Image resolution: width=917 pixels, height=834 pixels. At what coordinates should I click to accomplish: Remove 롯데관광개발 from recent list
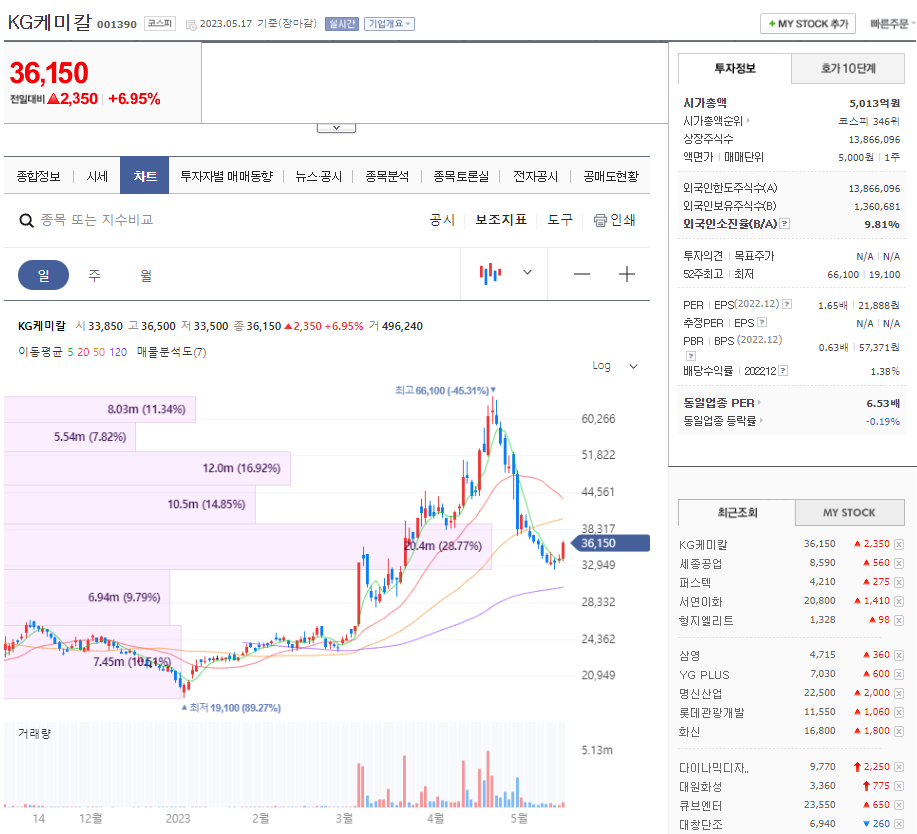pos(899,712)
